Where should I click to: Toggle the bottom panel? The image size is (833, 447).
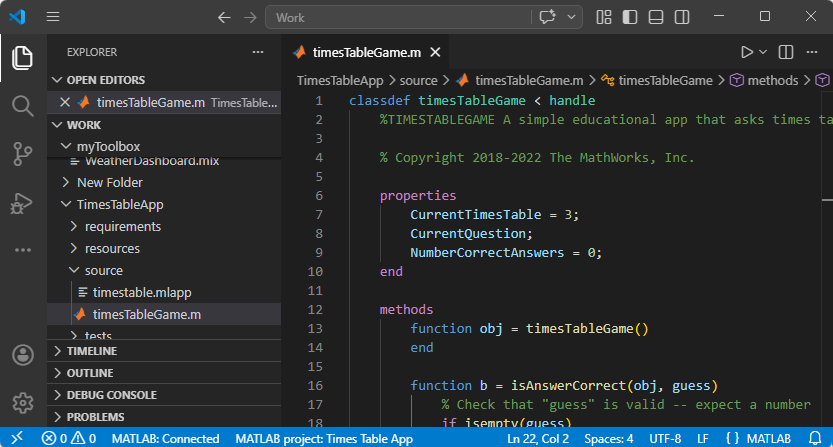(x=656, y=17)
